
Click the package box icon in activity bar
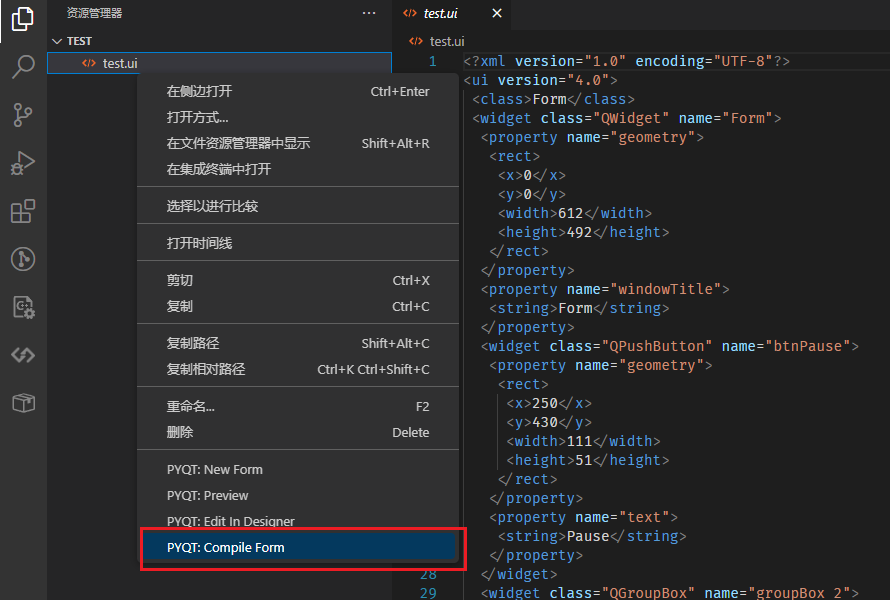tap(22, 403)
